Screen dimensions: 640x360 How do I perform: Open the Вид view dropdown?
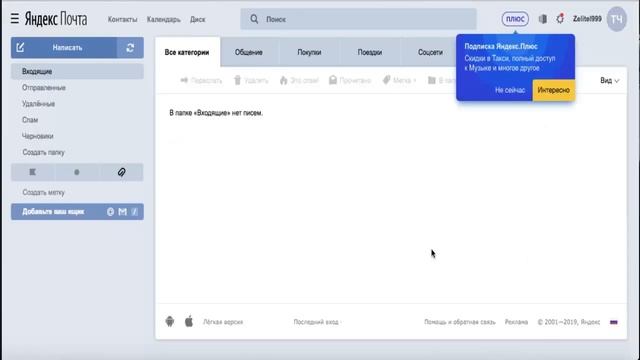pos(610,80)
